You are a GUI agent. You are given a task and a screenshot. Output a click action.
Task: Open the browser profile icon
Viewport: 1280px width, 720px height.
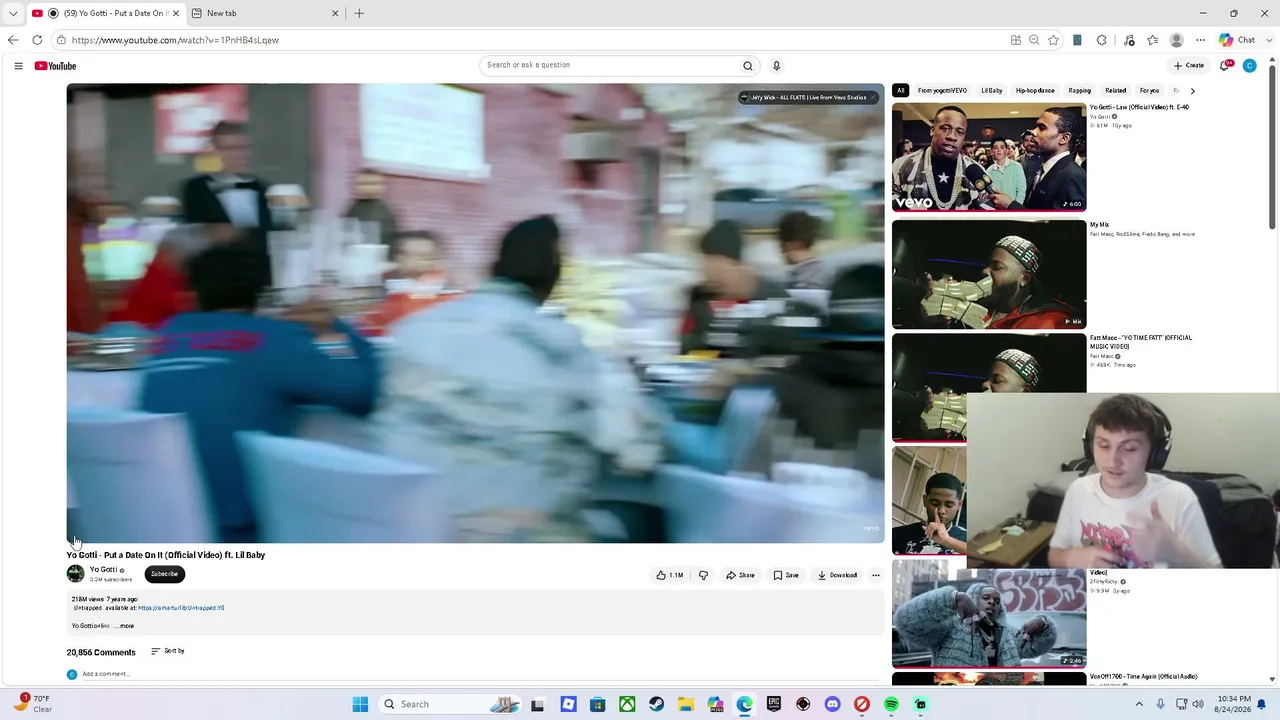[1177, 40]
